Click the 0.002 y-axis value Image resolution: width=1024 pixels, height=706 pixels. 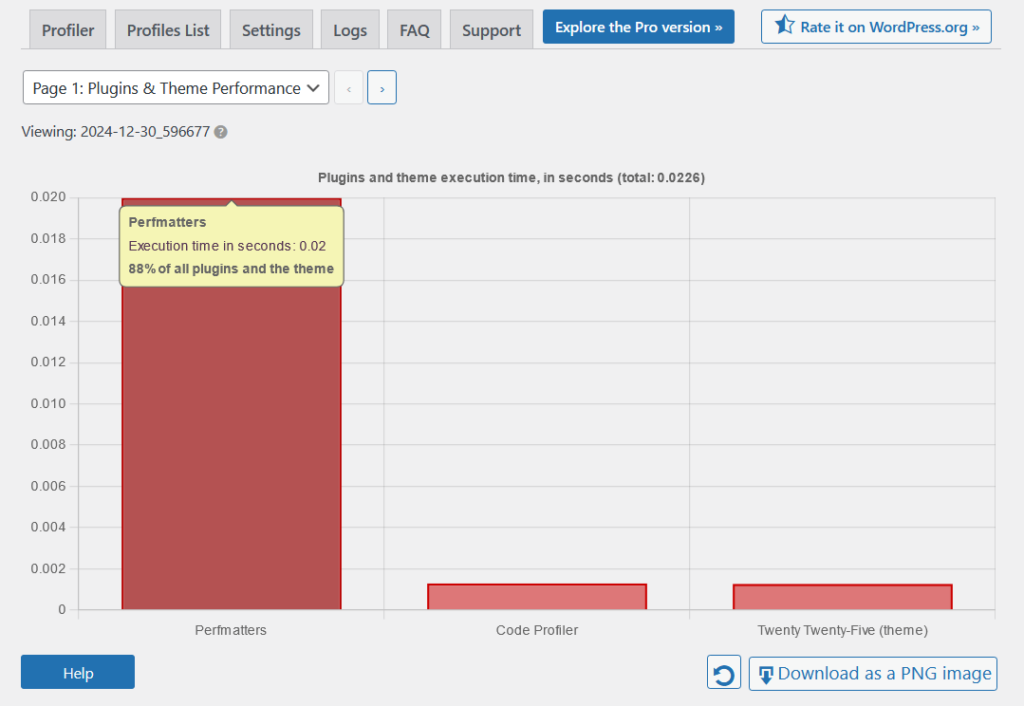(x=48, y=568)
